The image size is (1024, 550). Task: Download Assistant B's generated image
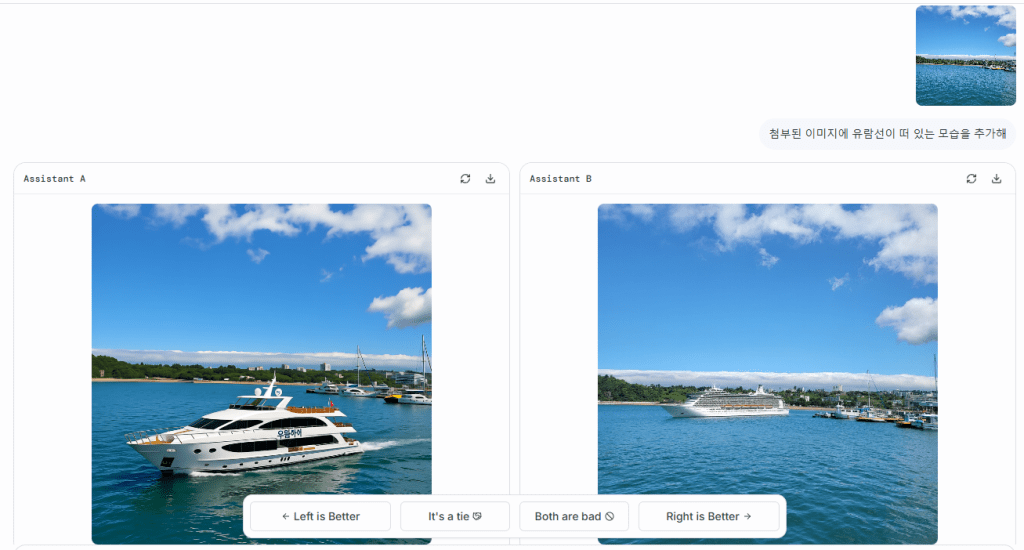click(997, 178)
